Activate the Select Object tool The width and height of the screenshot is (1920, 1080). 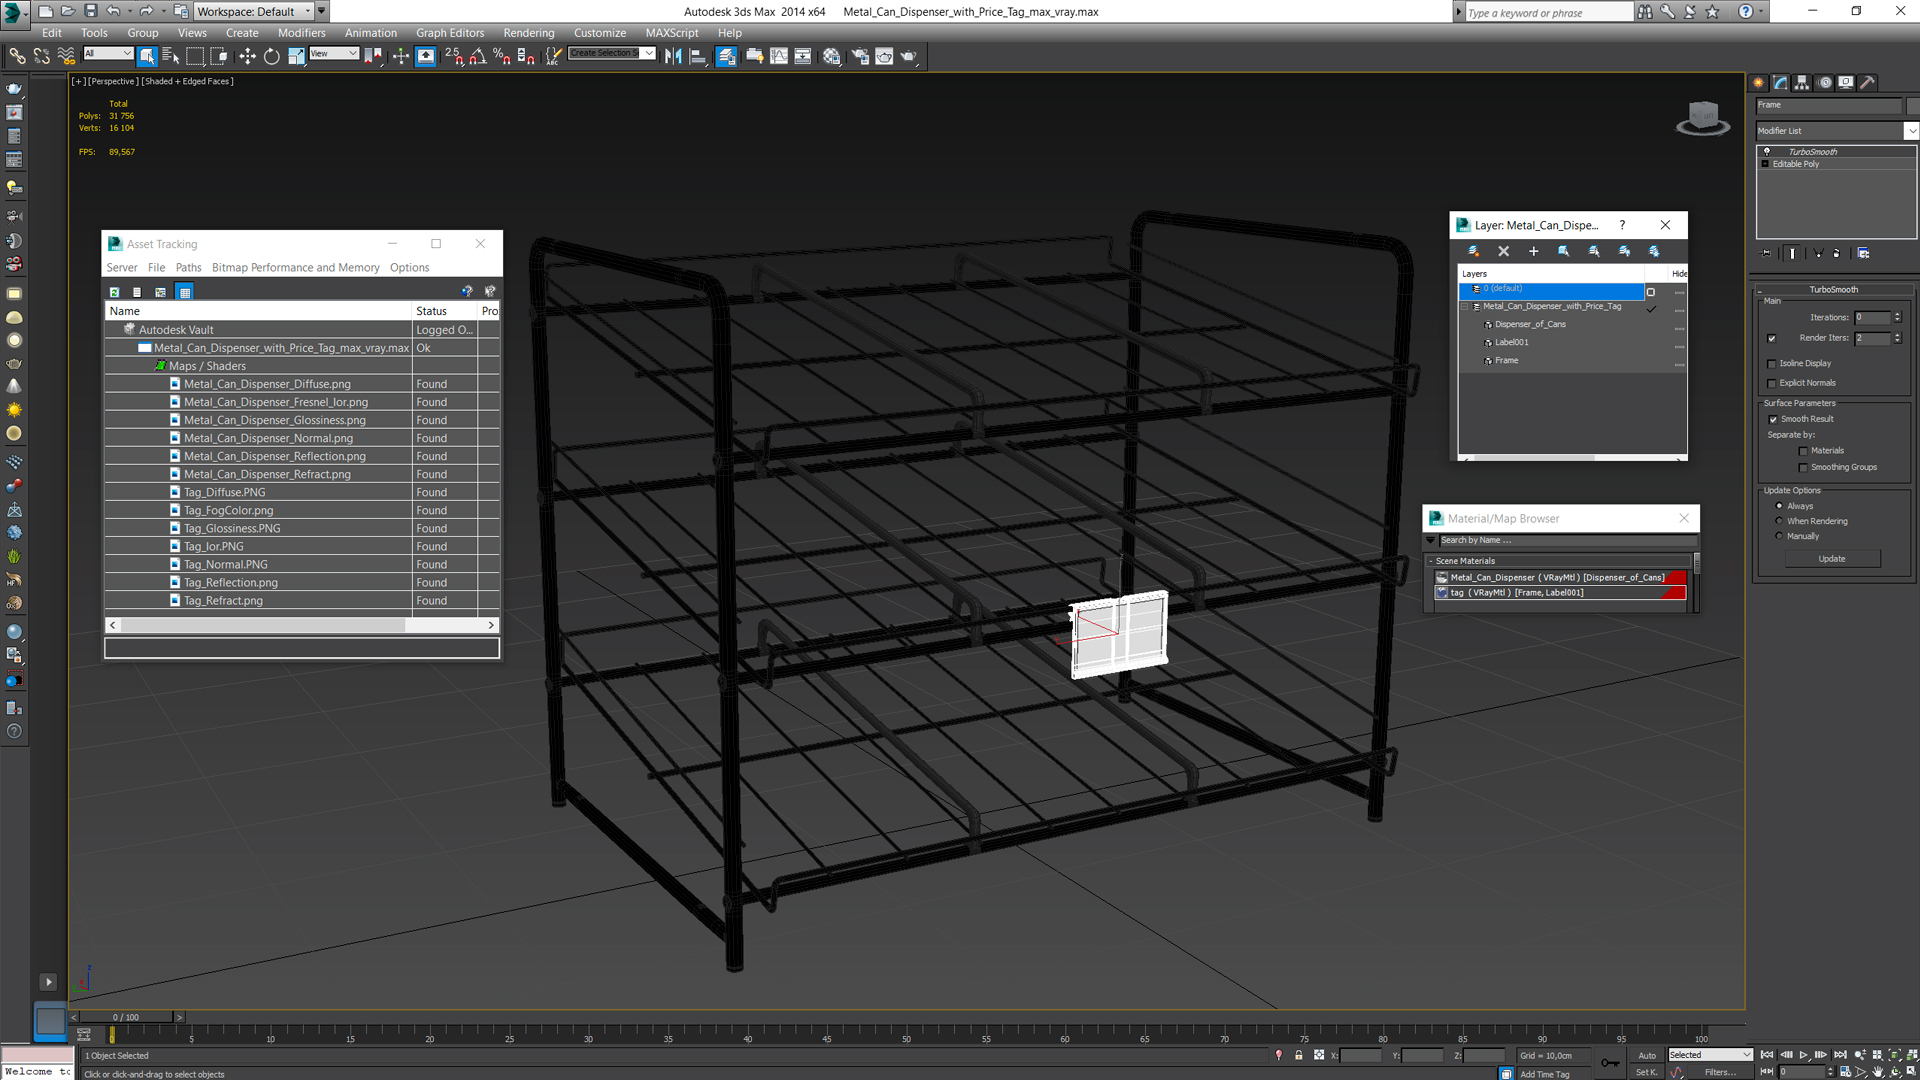(147, 56)
